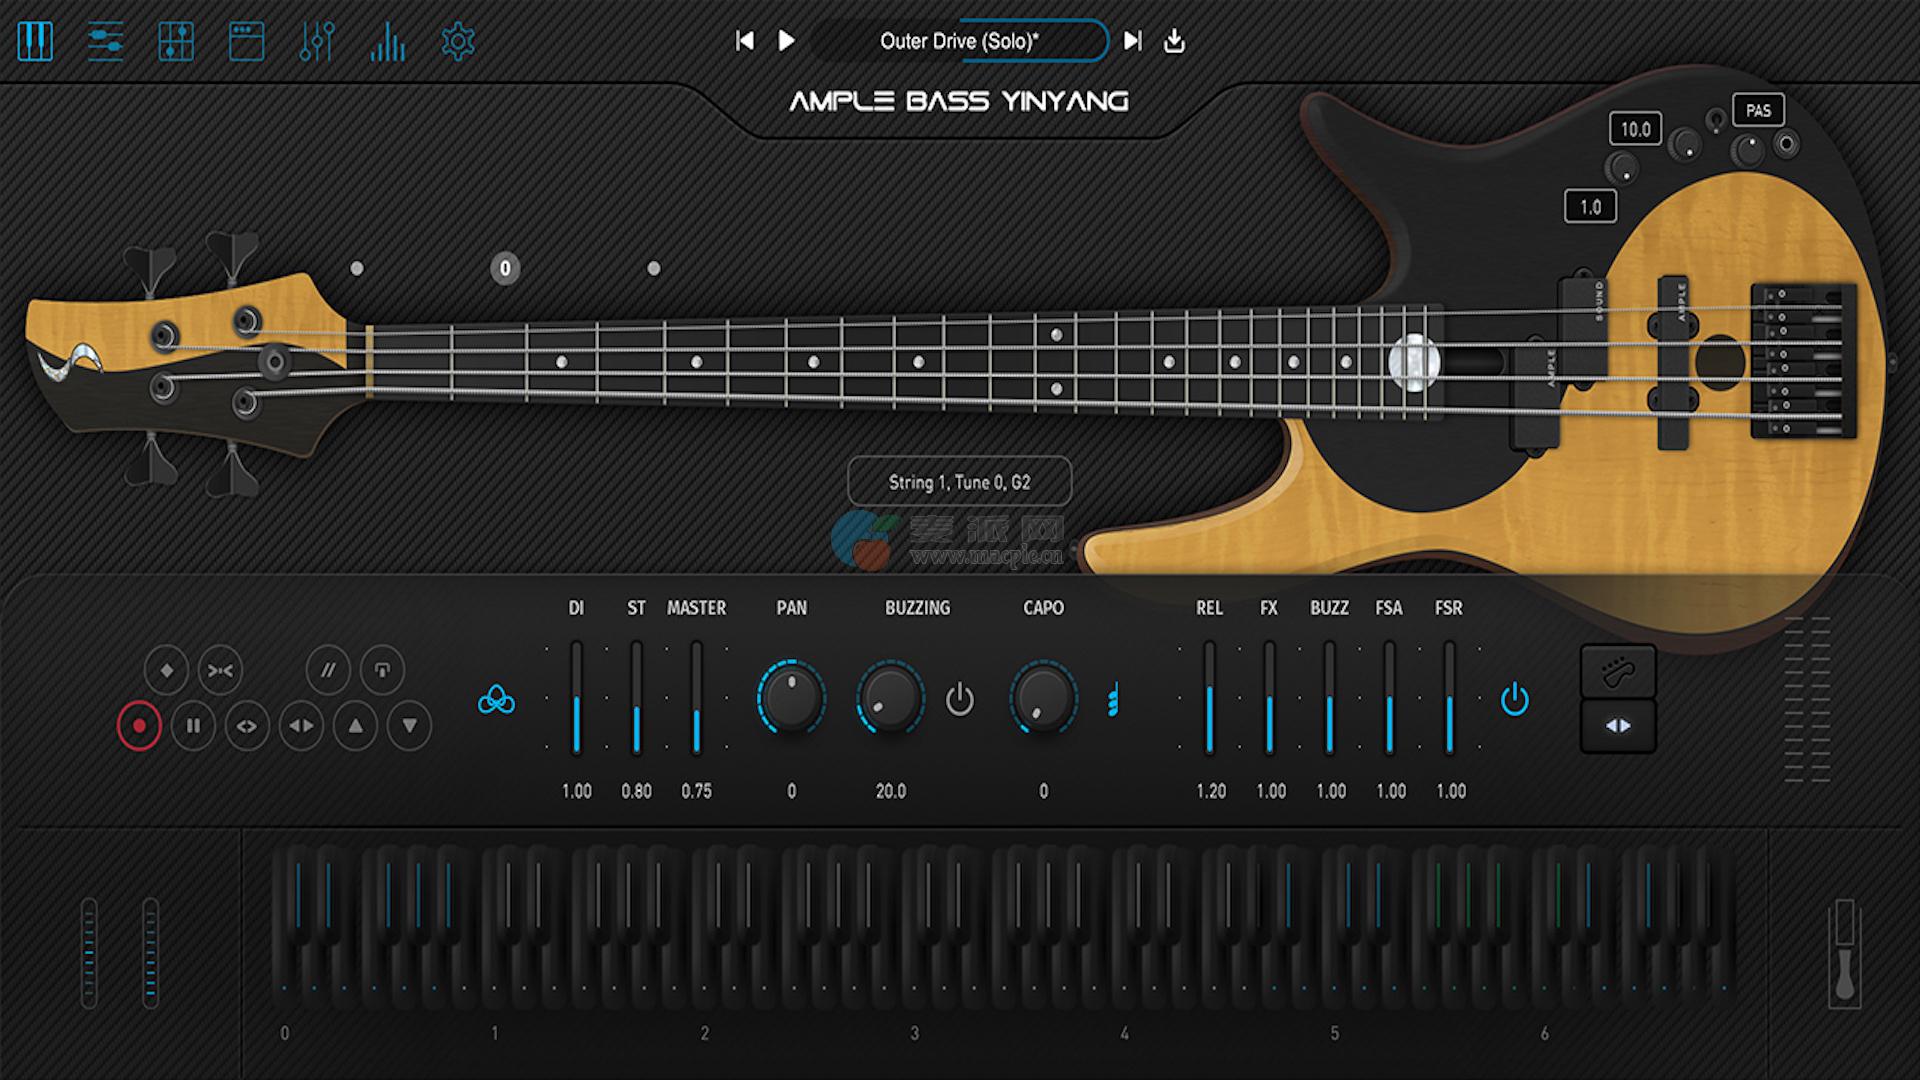Click the 1.0 volume value box
Image resolution: width=1920 pixels, height=1080 pixels.
pos(1590,207)
